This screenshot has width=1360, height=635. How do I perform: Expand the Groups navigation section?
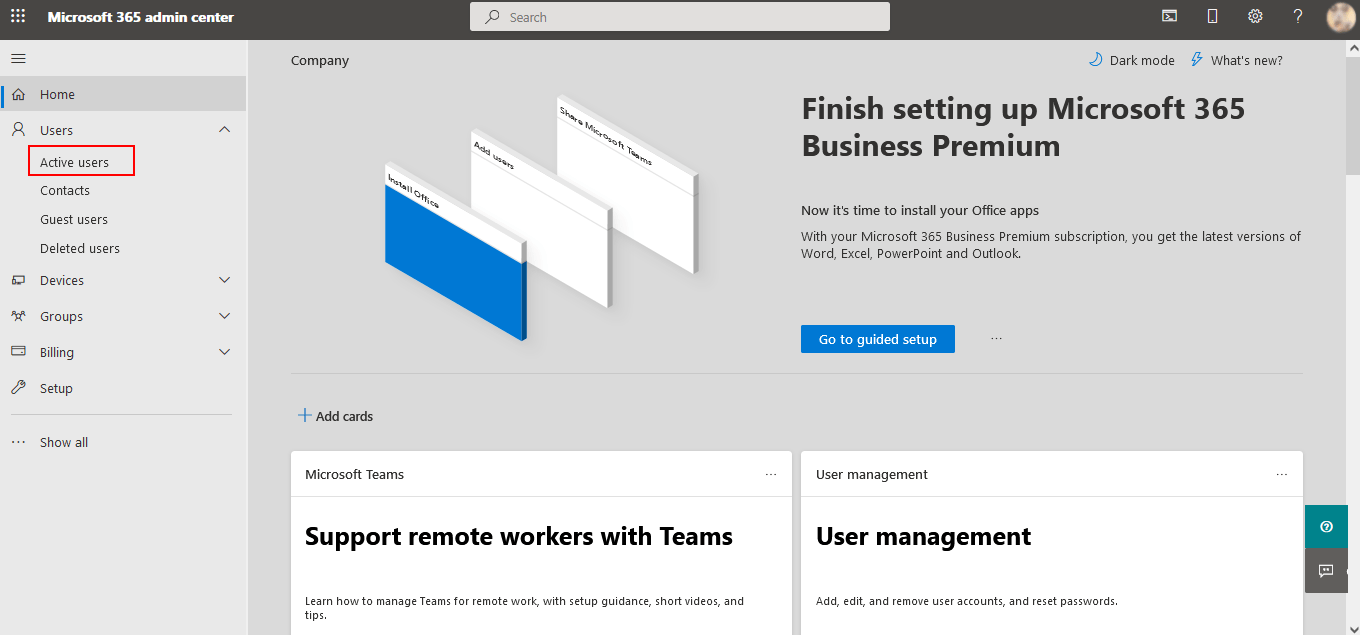[x=224, y=316]
